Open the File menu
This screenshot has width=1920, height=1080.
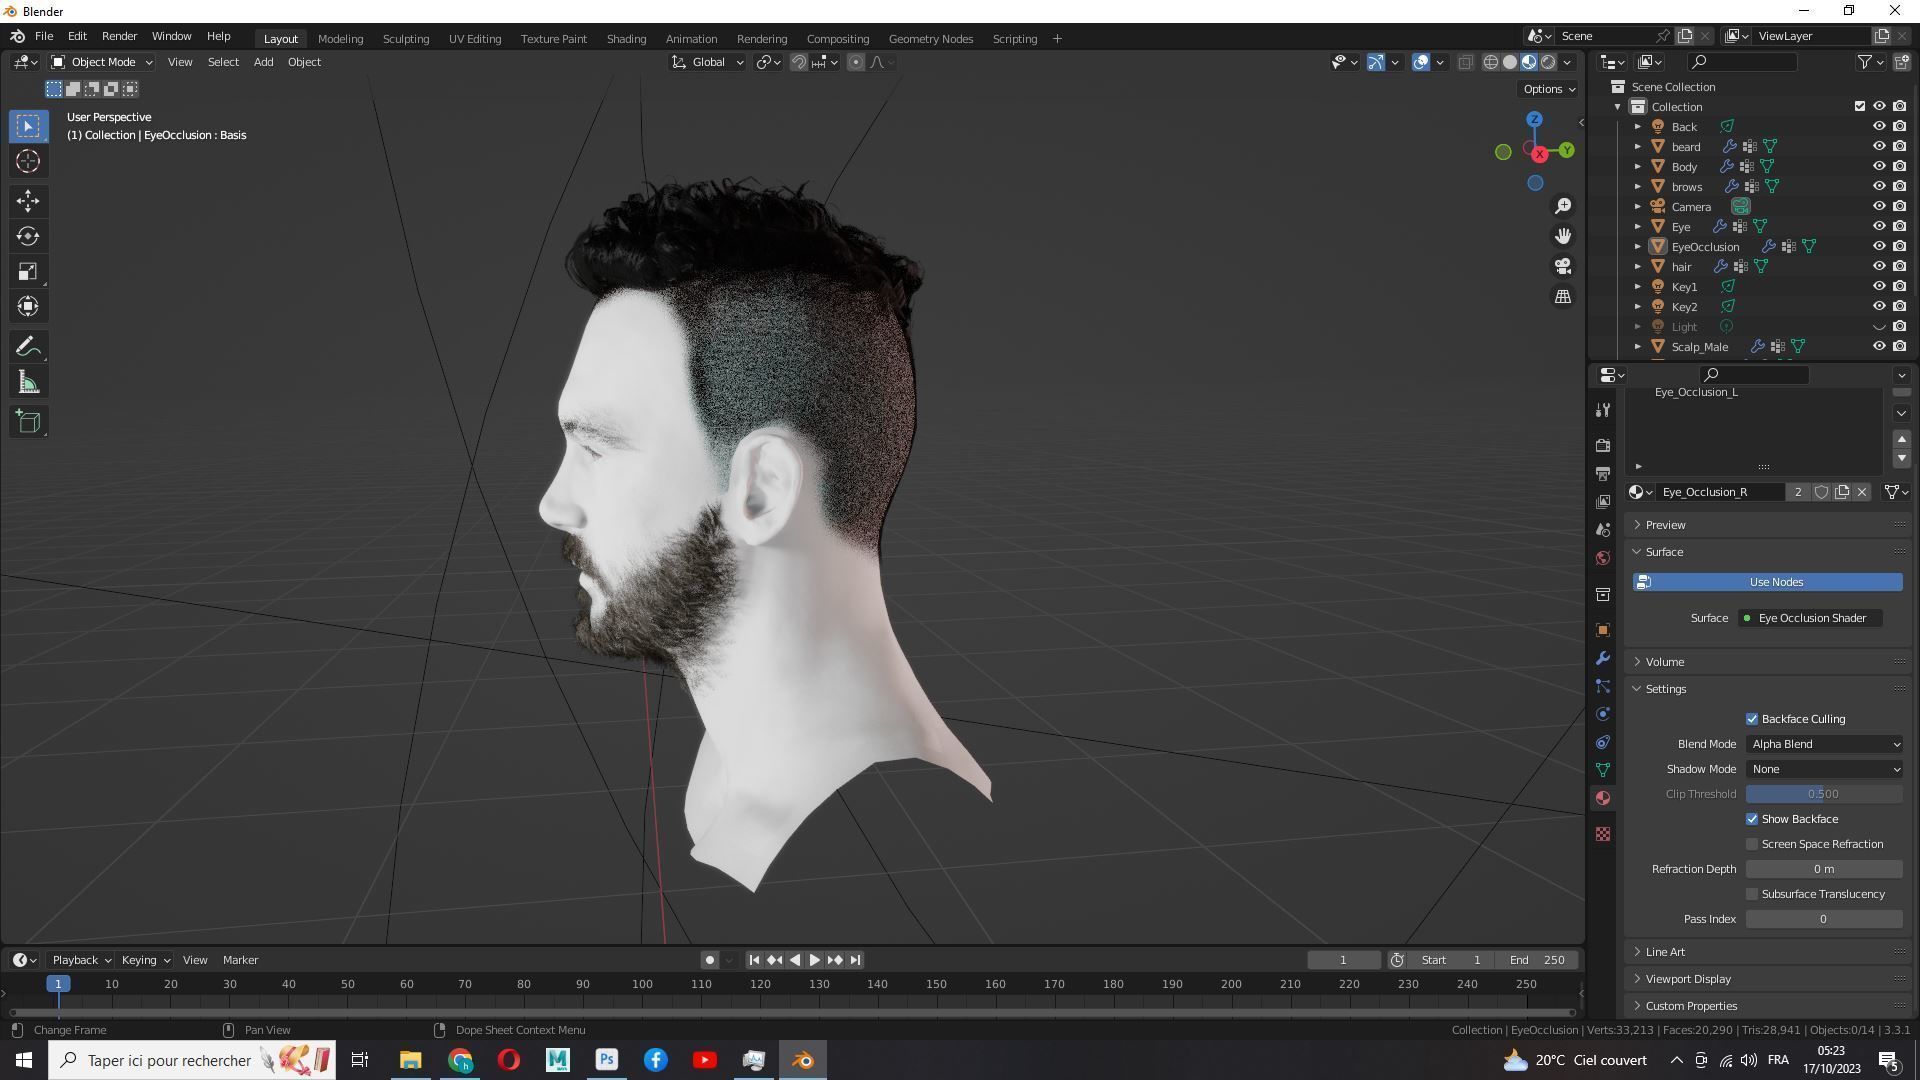[x=44, y=36]
